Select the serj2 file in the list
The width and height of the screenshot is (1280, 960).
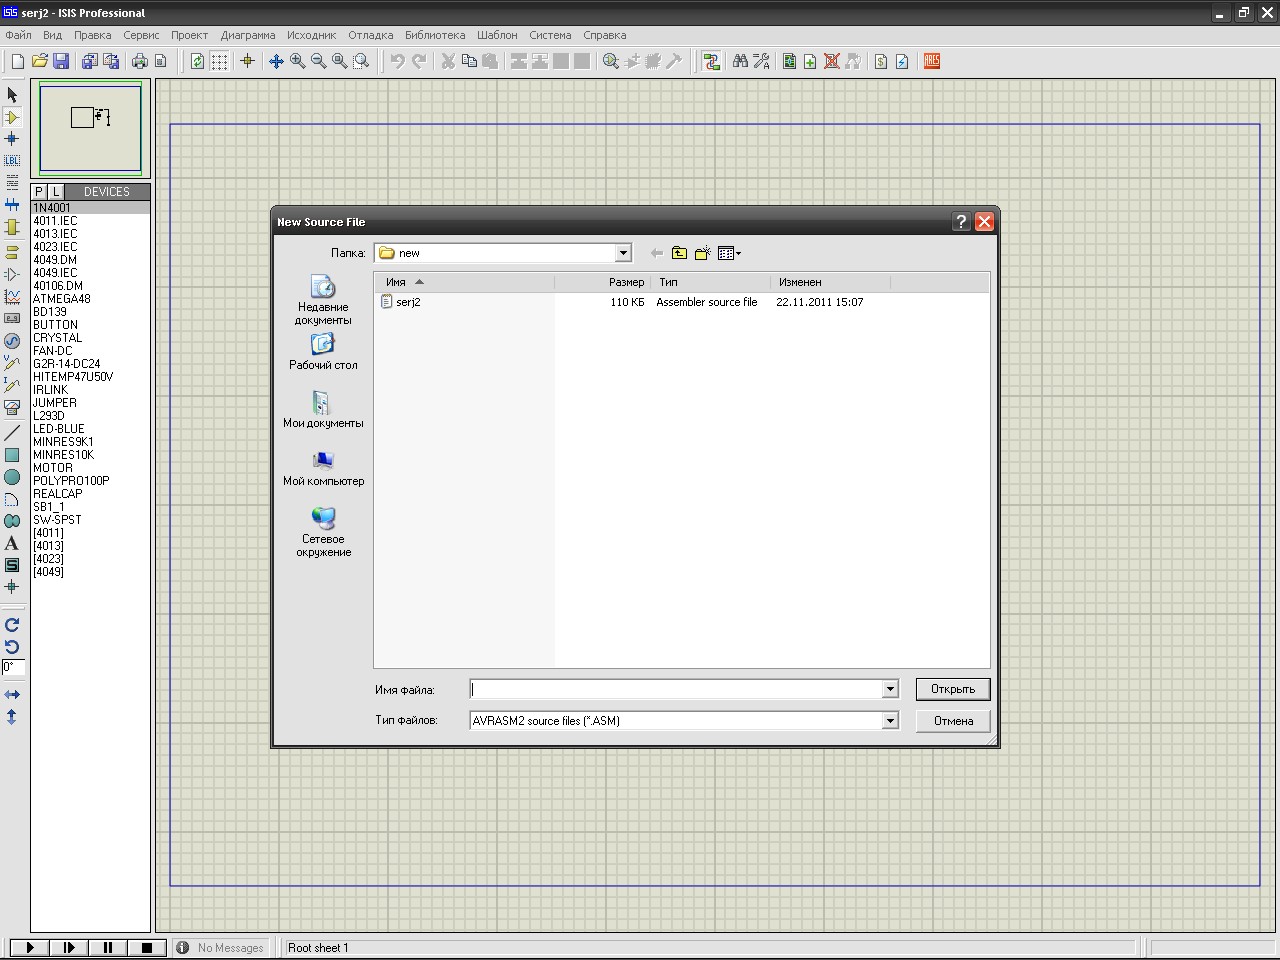[x=408, y=302]
